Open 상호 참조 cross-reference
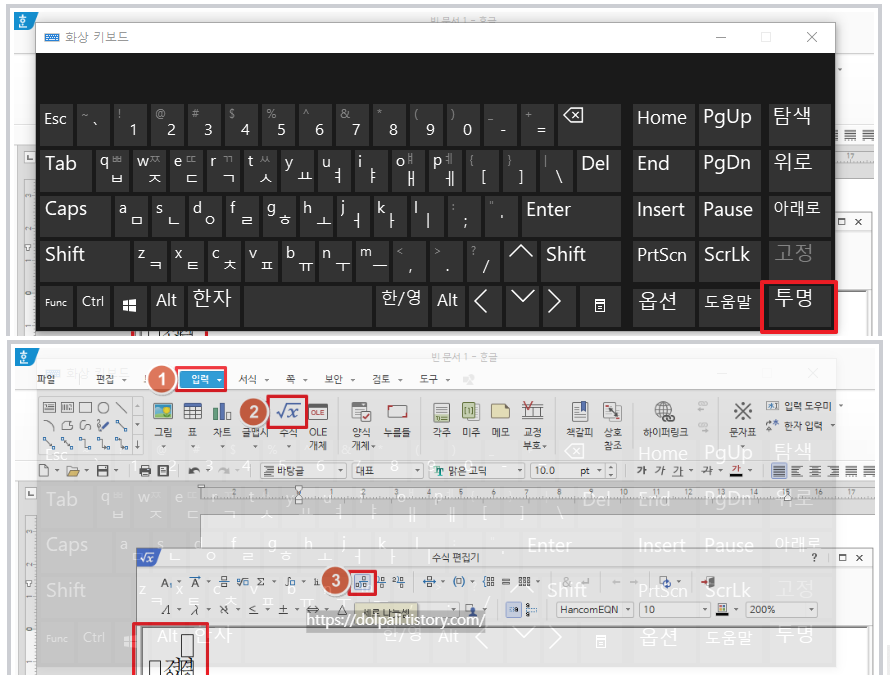 (x=612, y=412)
